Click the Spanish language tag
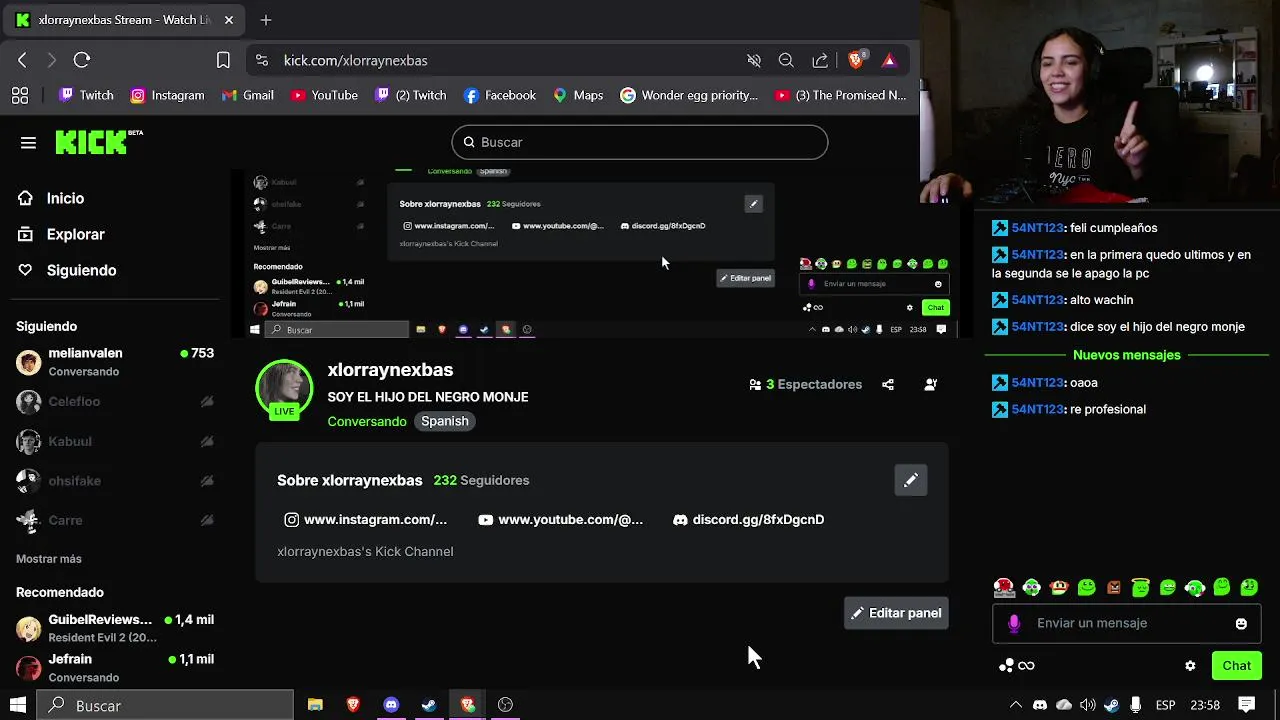This screenshot has width=1280, height=720. click(x=445, y=421)
